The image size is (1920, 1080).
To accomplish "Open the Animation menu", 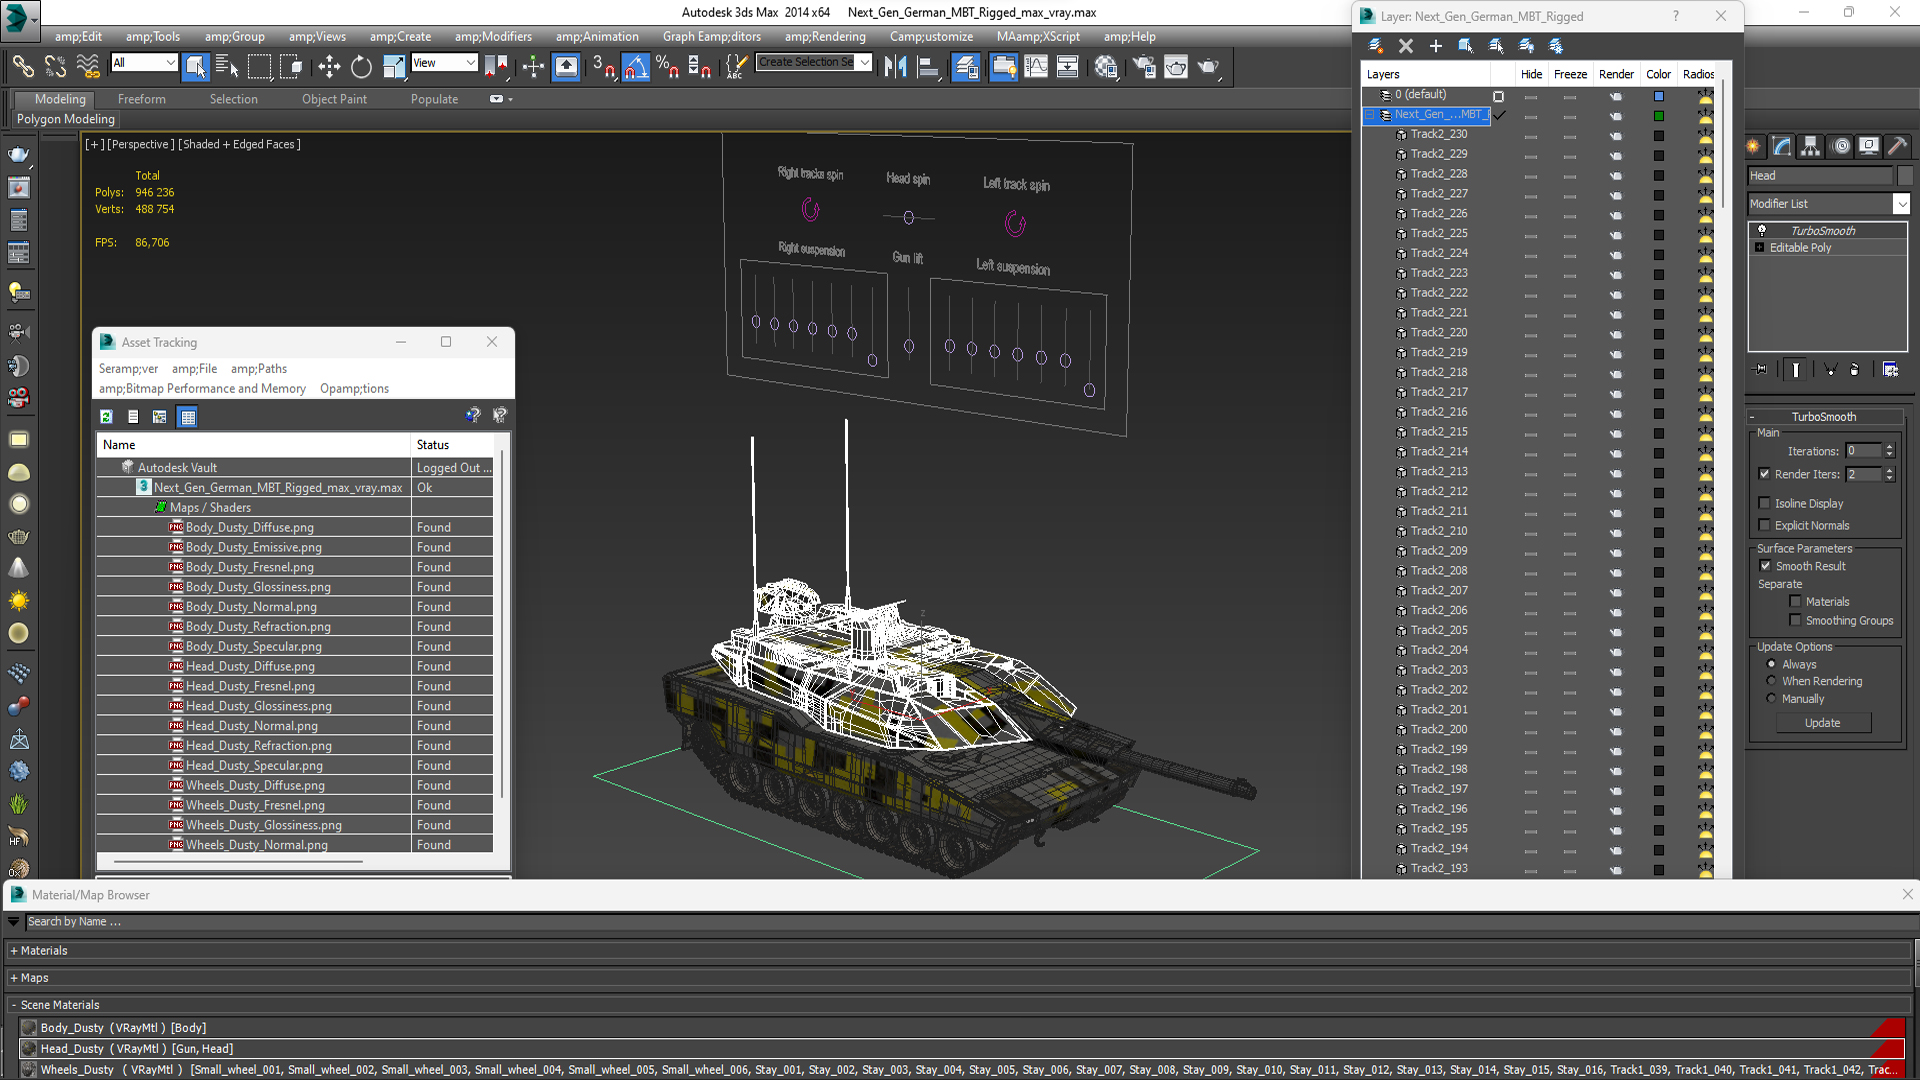I will point(597,37).
